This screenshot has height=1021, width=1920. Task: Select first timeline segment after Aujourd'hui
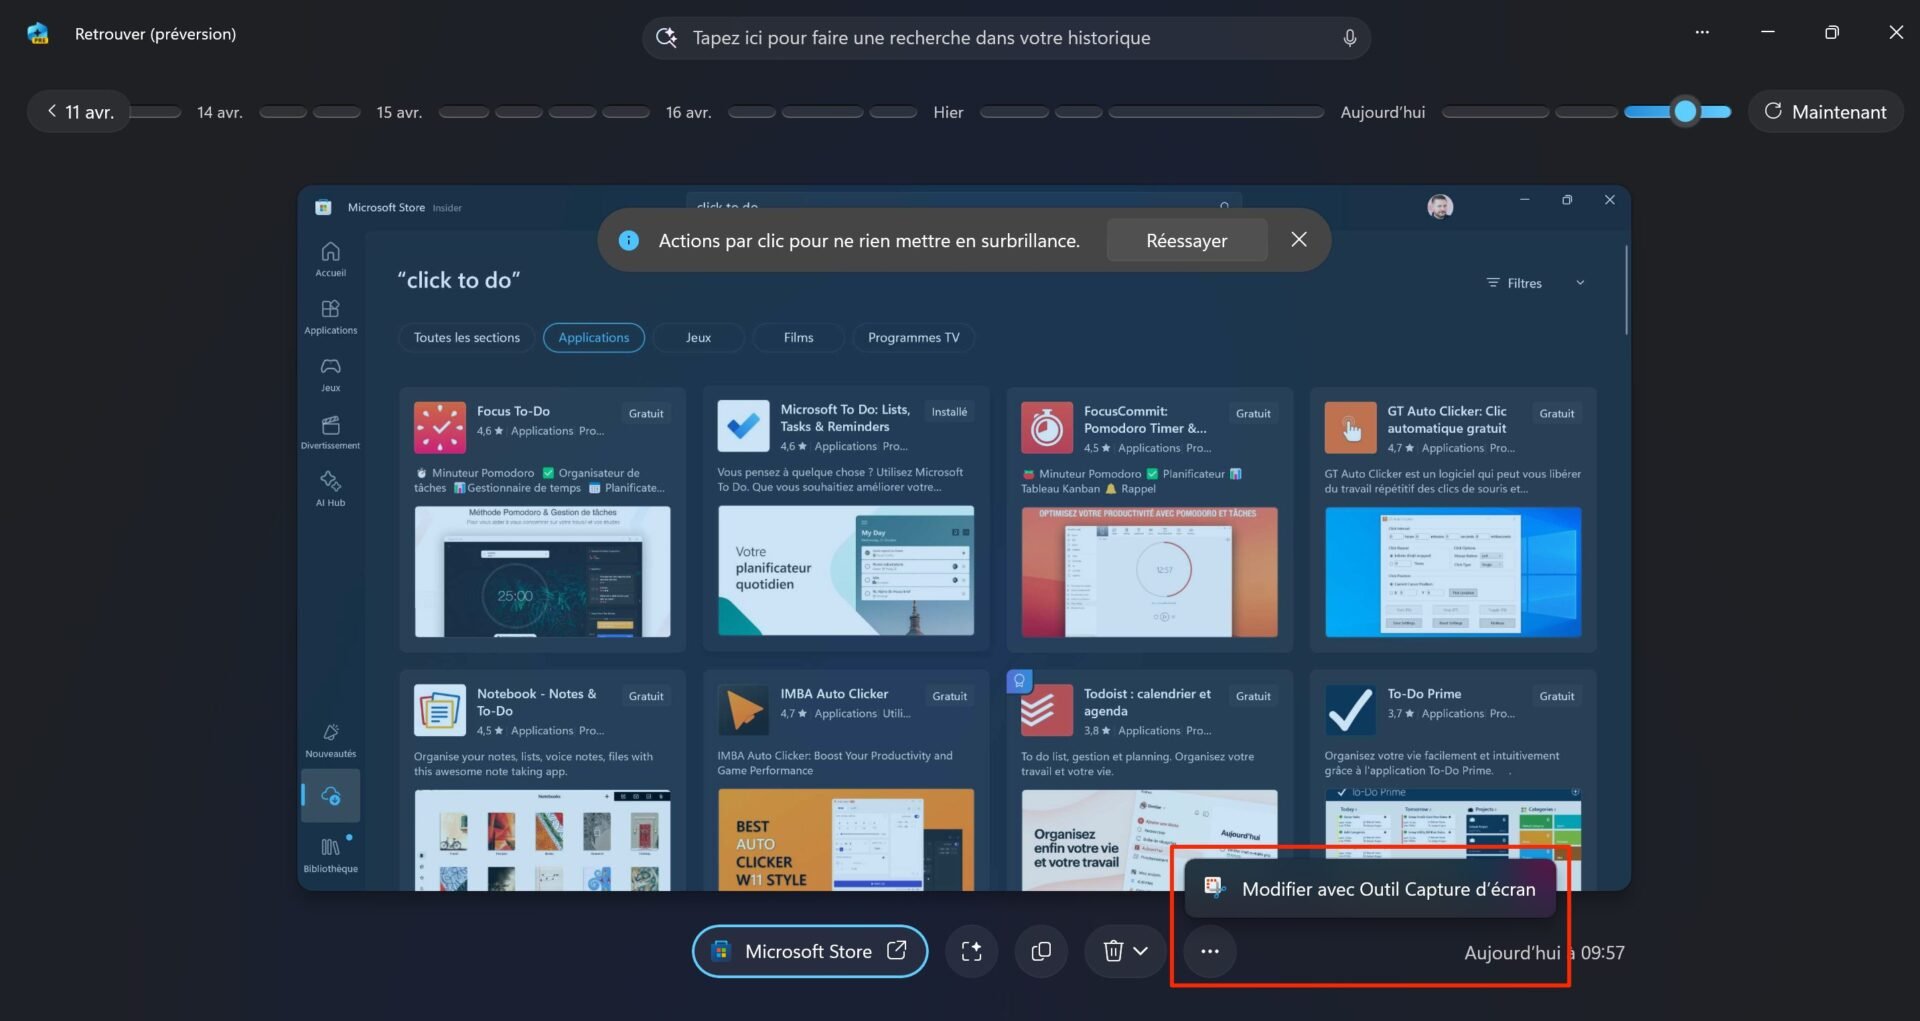click(1495, 112)
